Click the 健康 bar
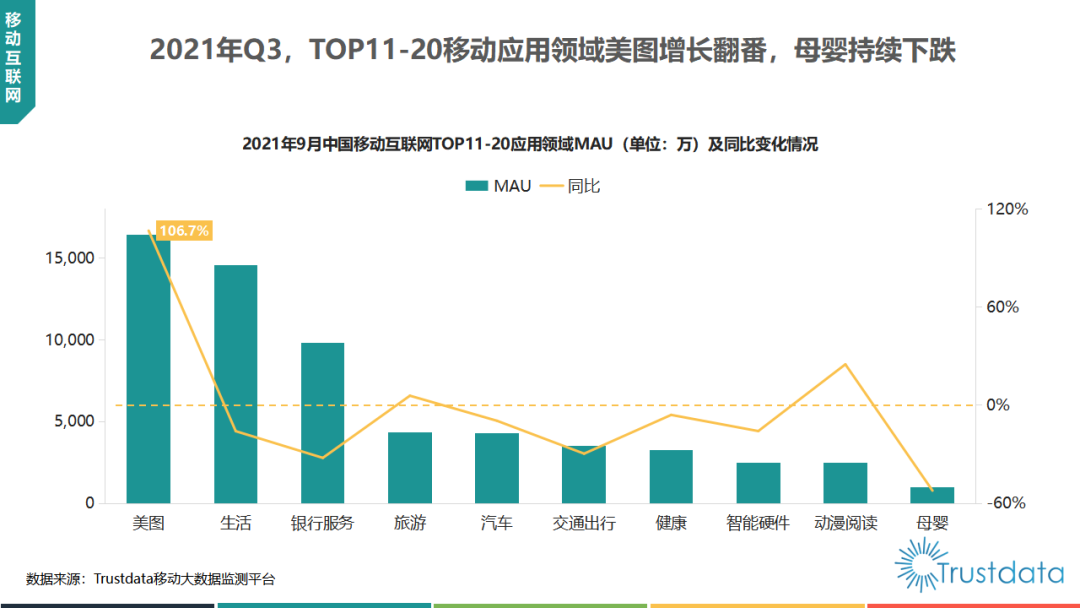Screen dimensions: 1080x608 click(x=671, y=476)
